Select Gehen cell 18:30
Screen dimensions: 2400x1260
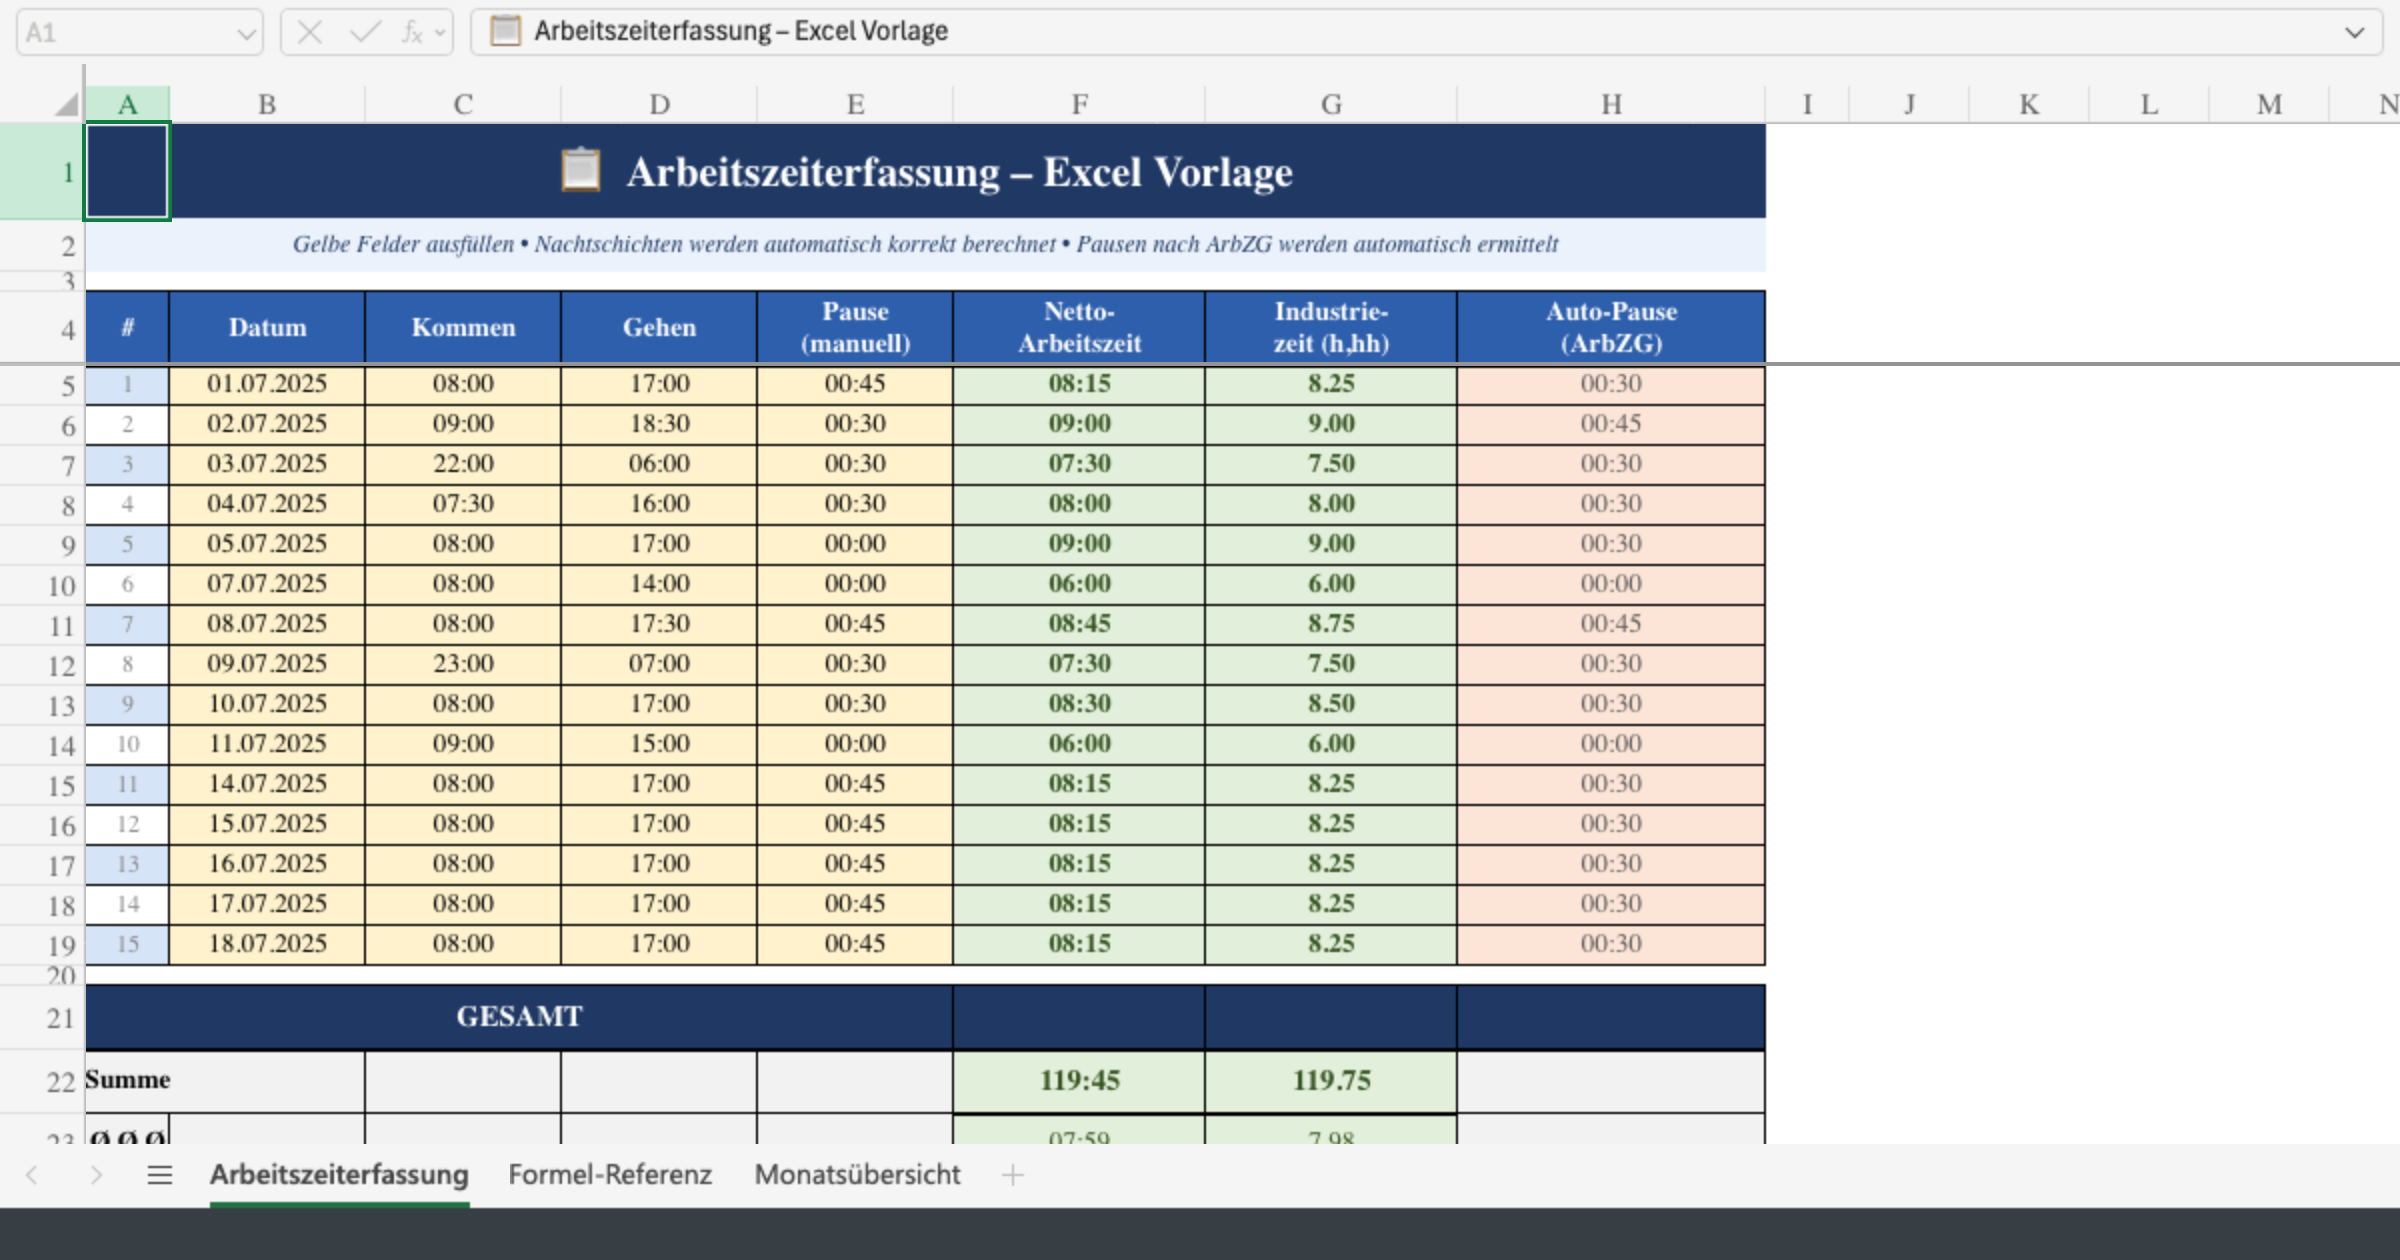(659, 424)
